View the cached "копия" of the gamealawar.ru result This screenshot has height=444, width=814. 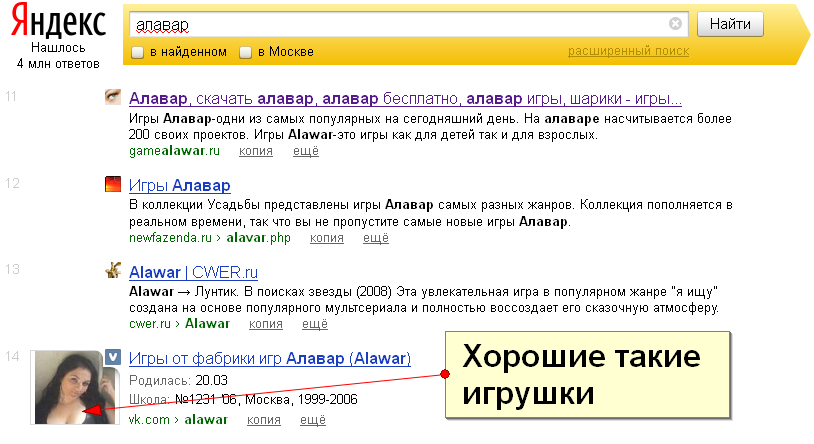[257, 151]
